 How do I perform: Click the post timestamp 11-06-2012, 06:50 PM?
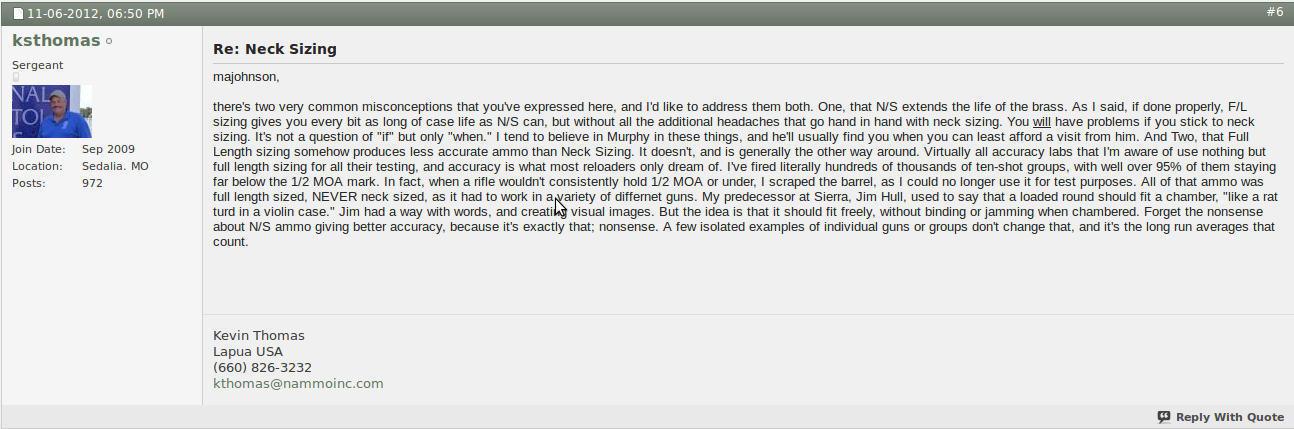tap(95, 14)
